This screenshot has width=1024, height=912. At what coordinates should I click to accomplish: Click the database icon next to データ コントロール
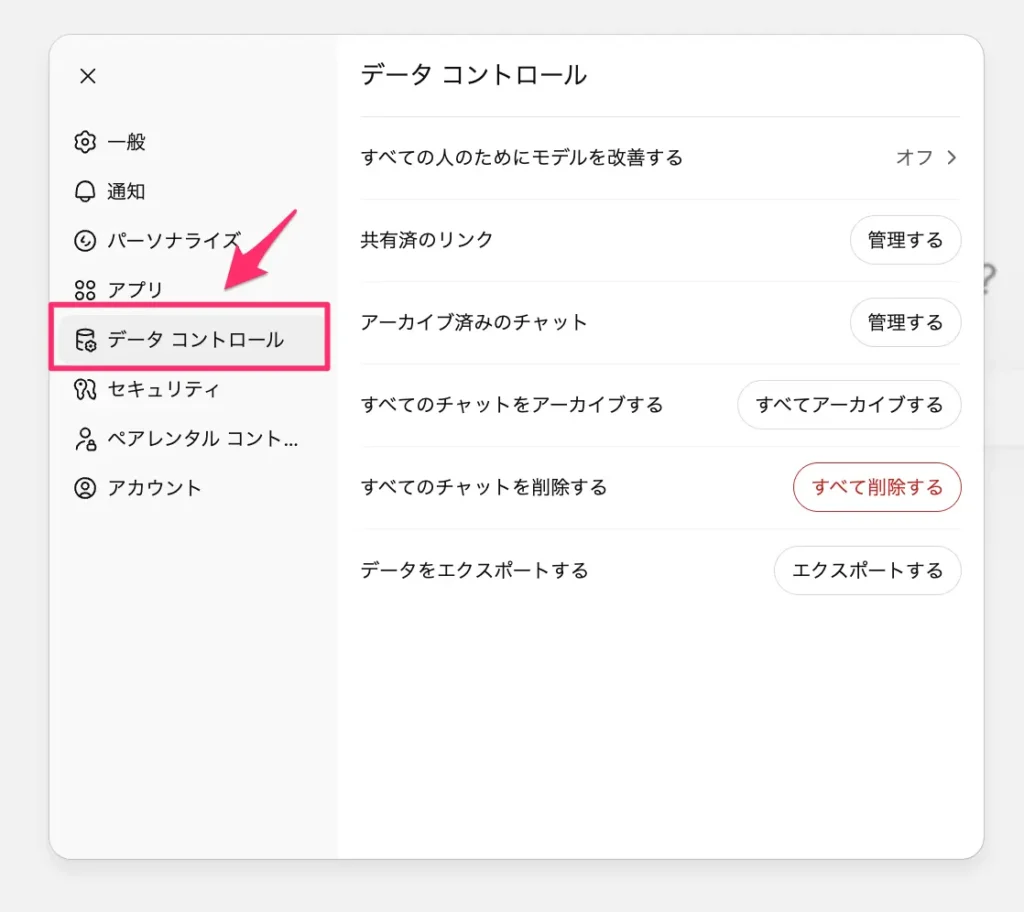click(88, 339)
